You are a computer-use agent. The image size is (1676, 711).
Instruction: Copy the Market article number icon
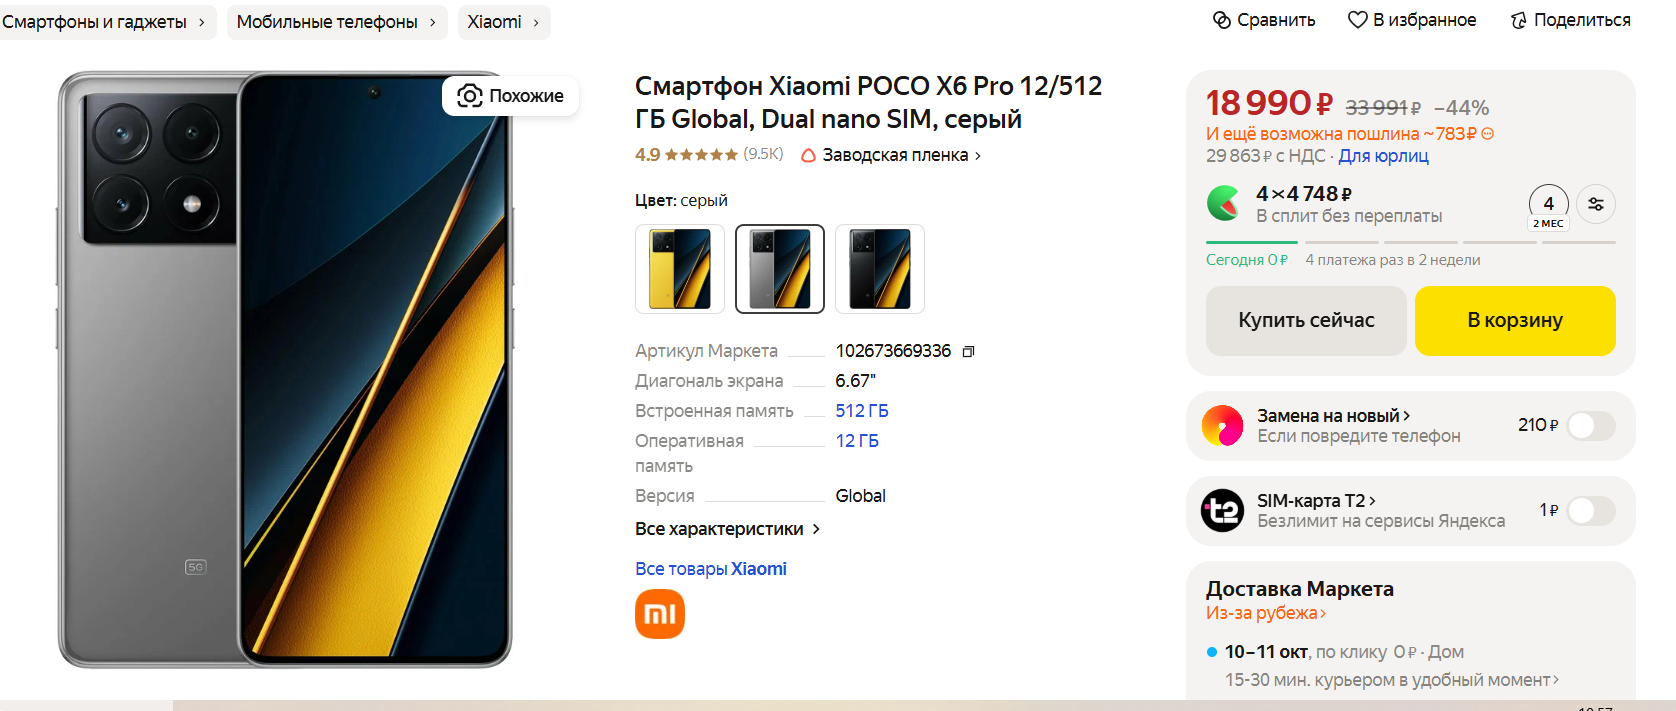tap(968, 351)
